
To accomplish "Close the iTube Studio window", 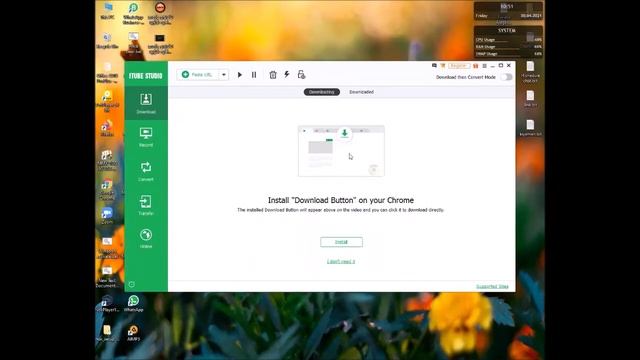I will (509, 65).
